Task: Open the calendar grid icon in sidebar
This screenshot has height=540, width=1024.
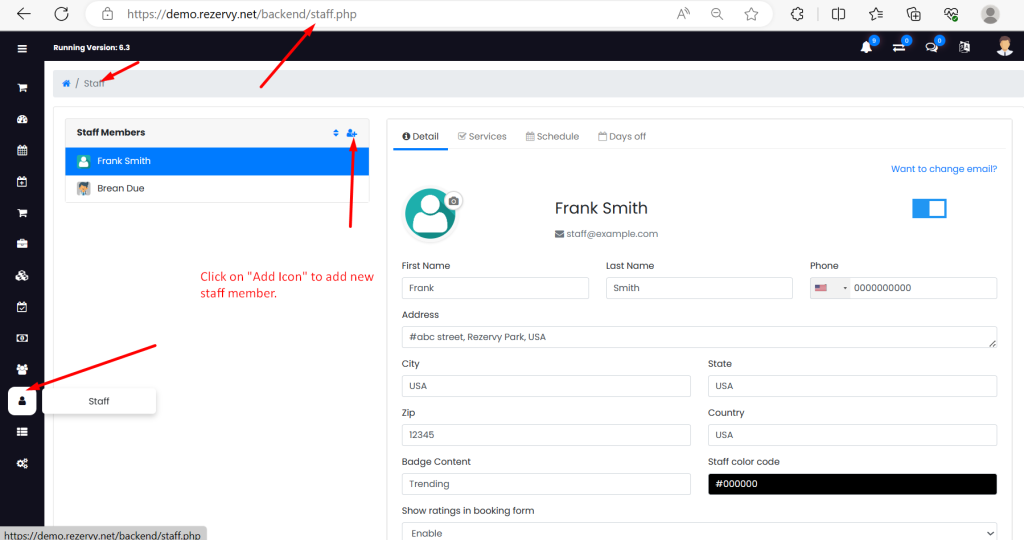Action: click(22, 150)
